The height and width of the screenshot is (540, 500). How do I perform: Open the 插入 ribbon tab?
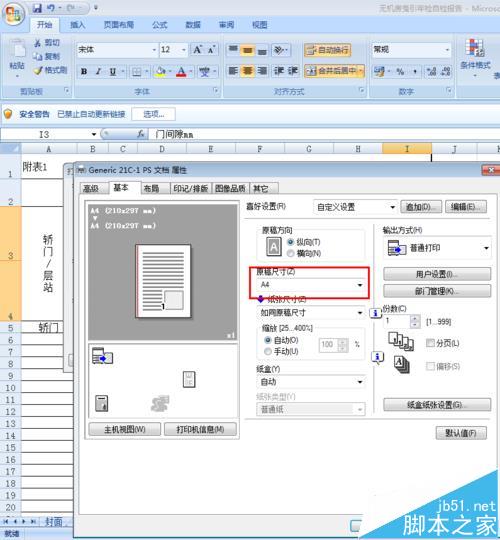[x=77, y=25]
